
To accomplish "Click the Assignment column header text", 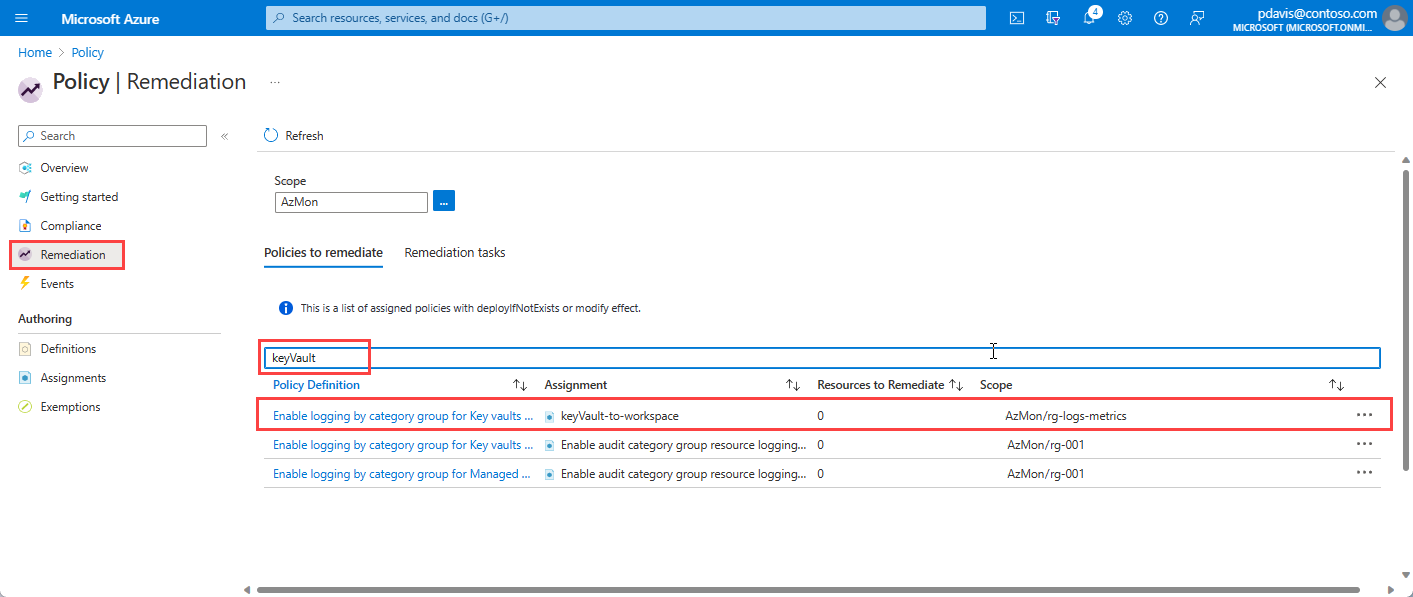I will pyautogui.click(x=576, y=385).
